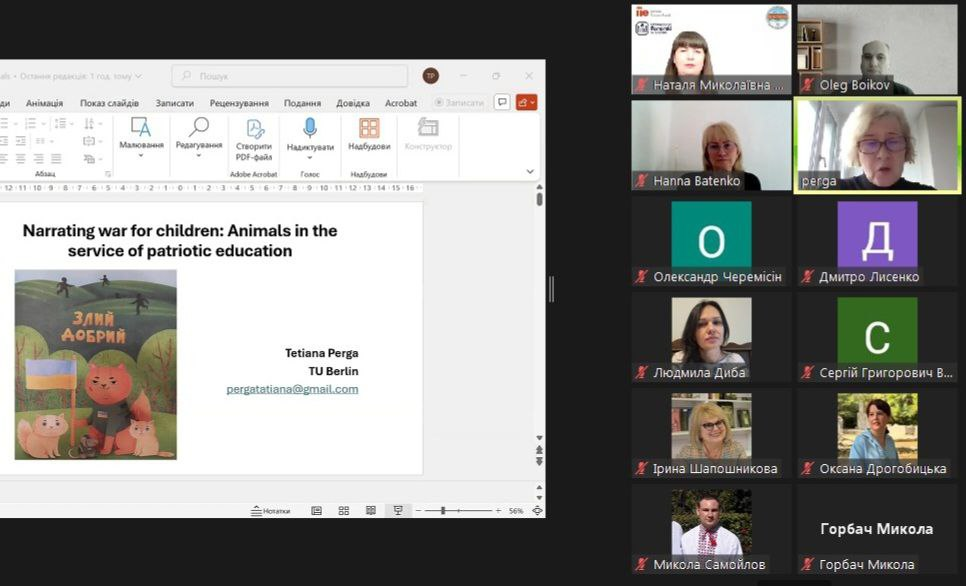Open the Малювання drawing tools
The height and width of the screenshot is (586, 966).
(x=141, y=135)
